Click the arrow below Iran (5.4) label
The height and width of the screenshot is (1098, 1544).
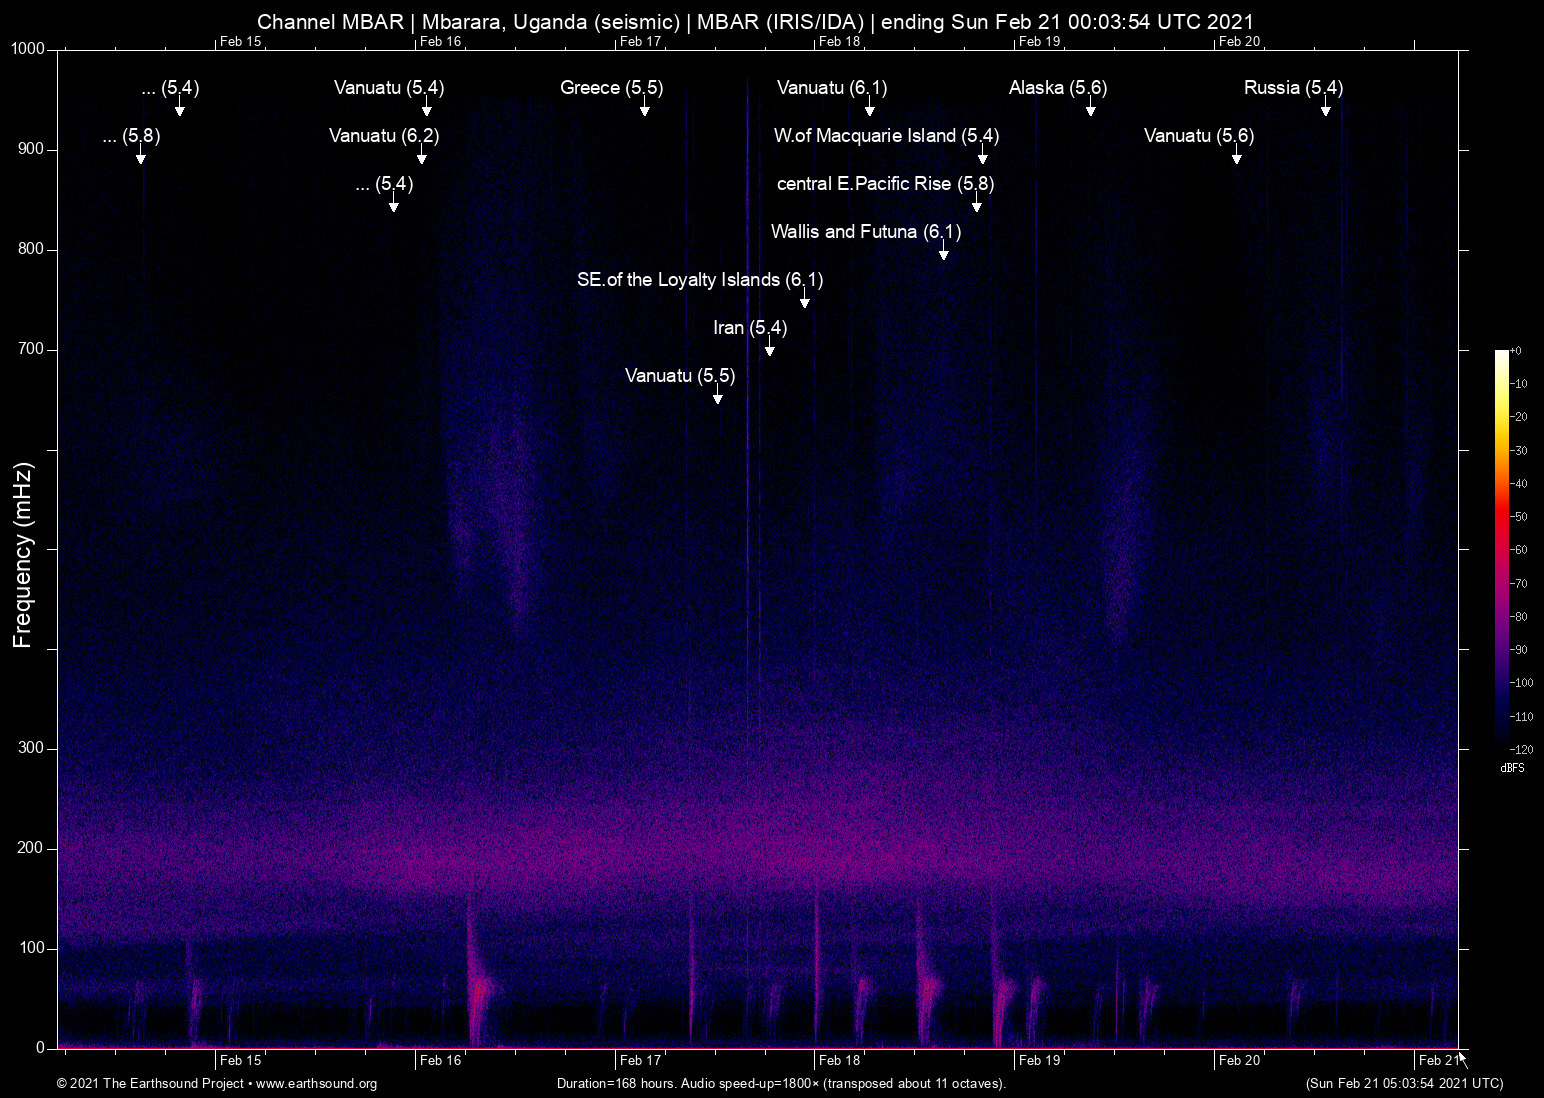770,348
